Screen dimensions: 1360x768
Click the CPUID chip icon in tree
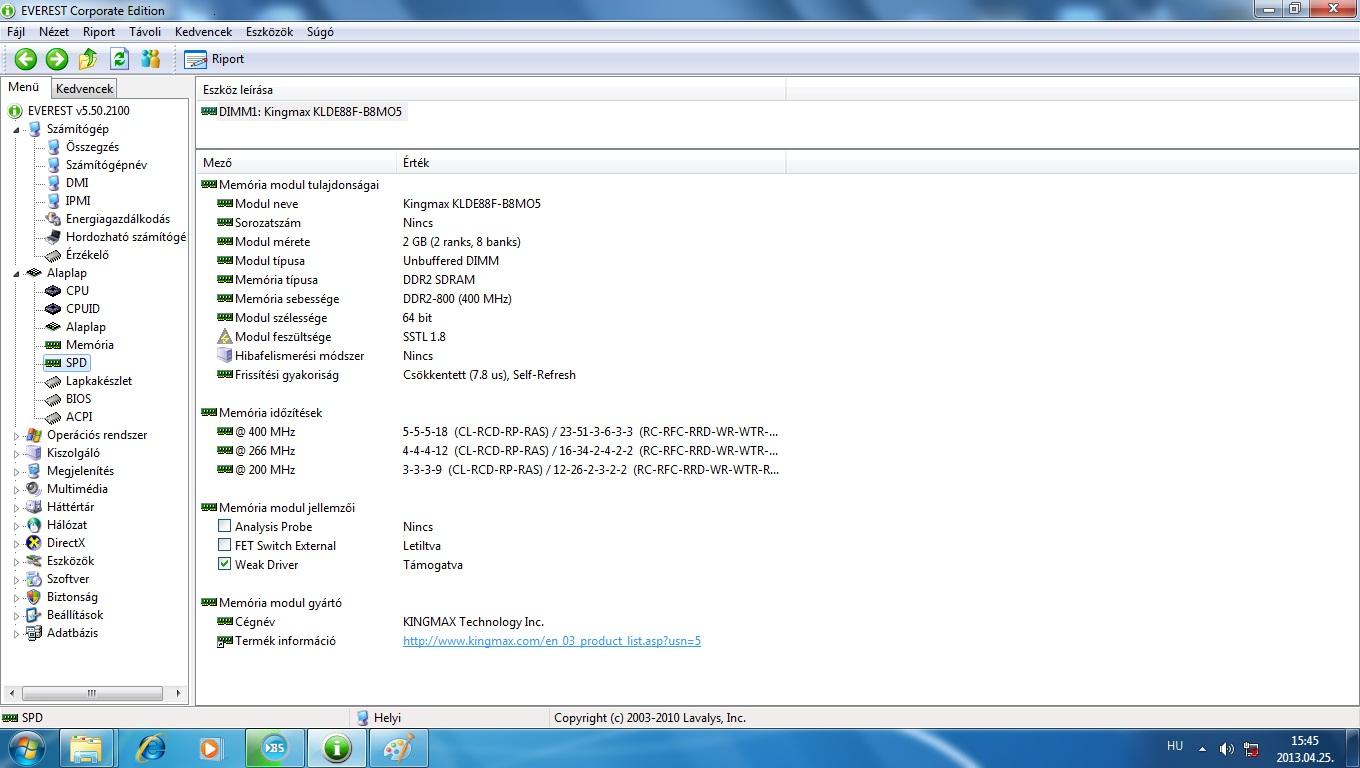click(53, 309)
